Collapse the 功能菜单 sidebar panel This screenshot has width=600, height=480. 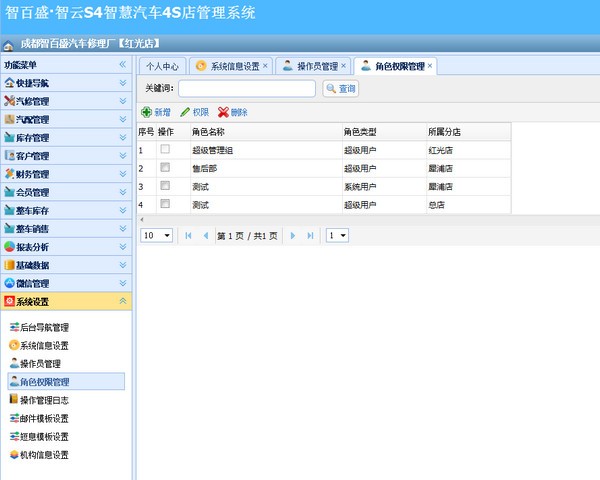pyautogui.click(x=123, y=64)
